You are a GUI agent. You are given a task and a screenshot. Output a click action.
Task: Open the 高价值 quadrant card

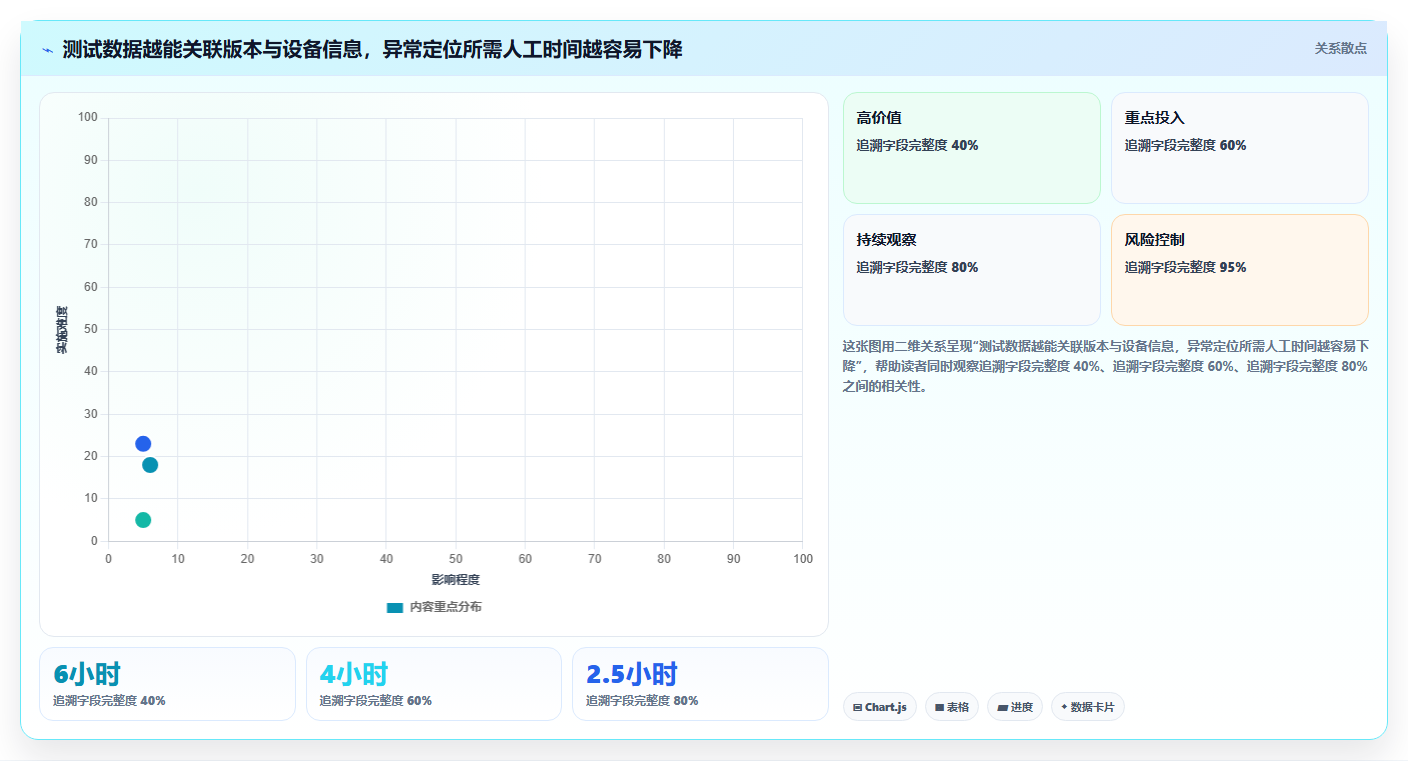(x=972, y=148)
